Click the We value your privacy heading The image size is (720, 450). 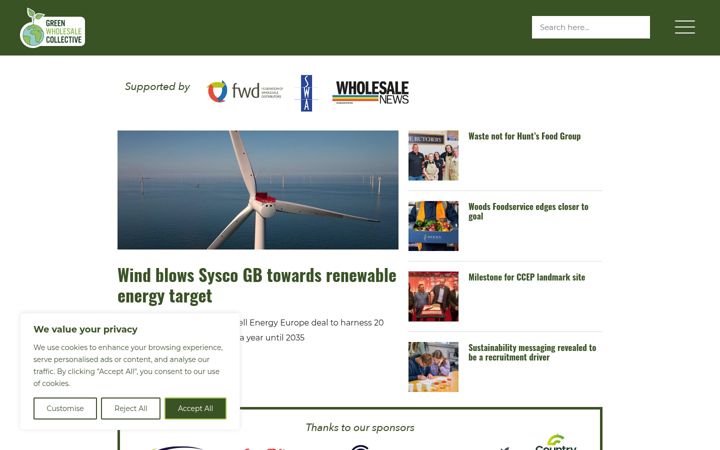coord(85,329)
